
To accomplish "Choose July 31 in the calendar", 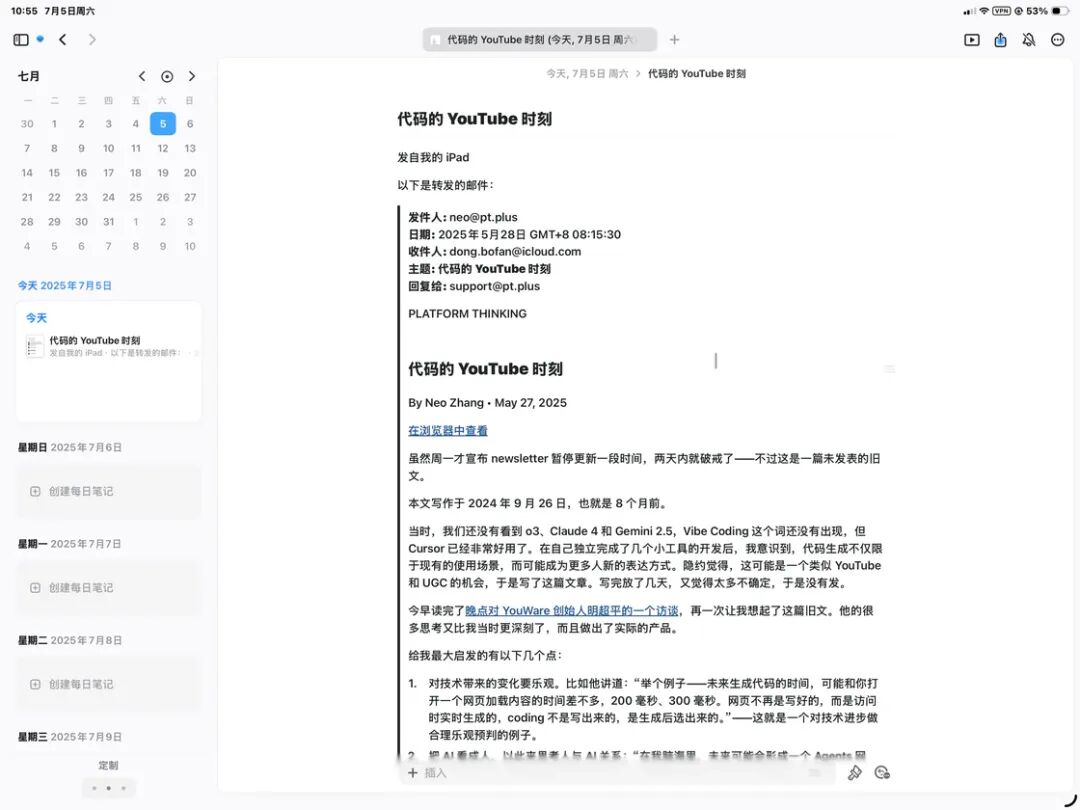I will 109,222.
